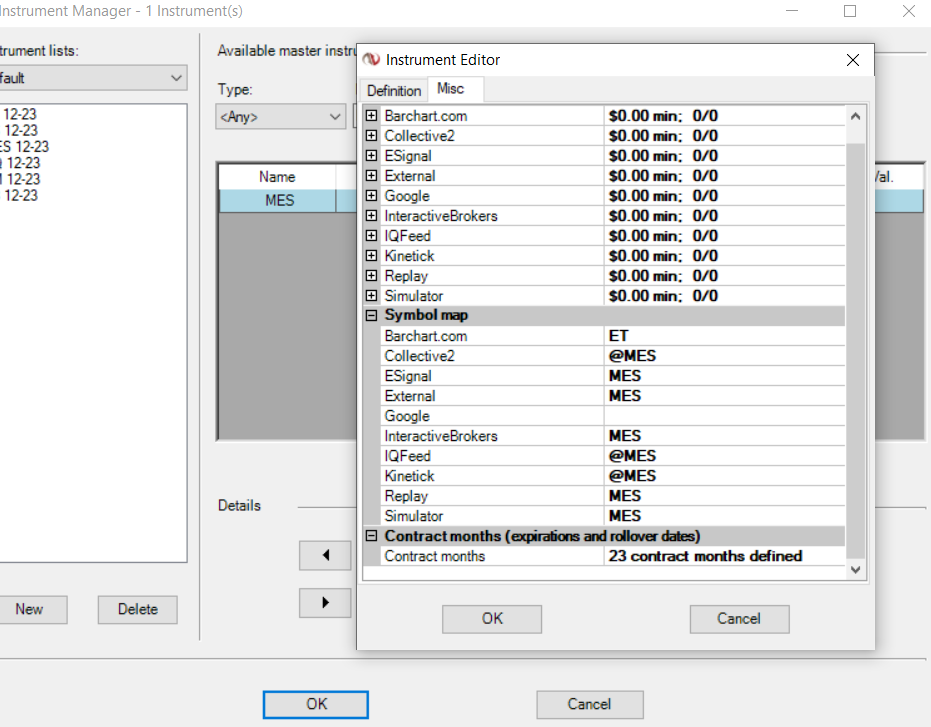
Task: Expand the IQFeed commission row
Action: (x=371, y=235)
